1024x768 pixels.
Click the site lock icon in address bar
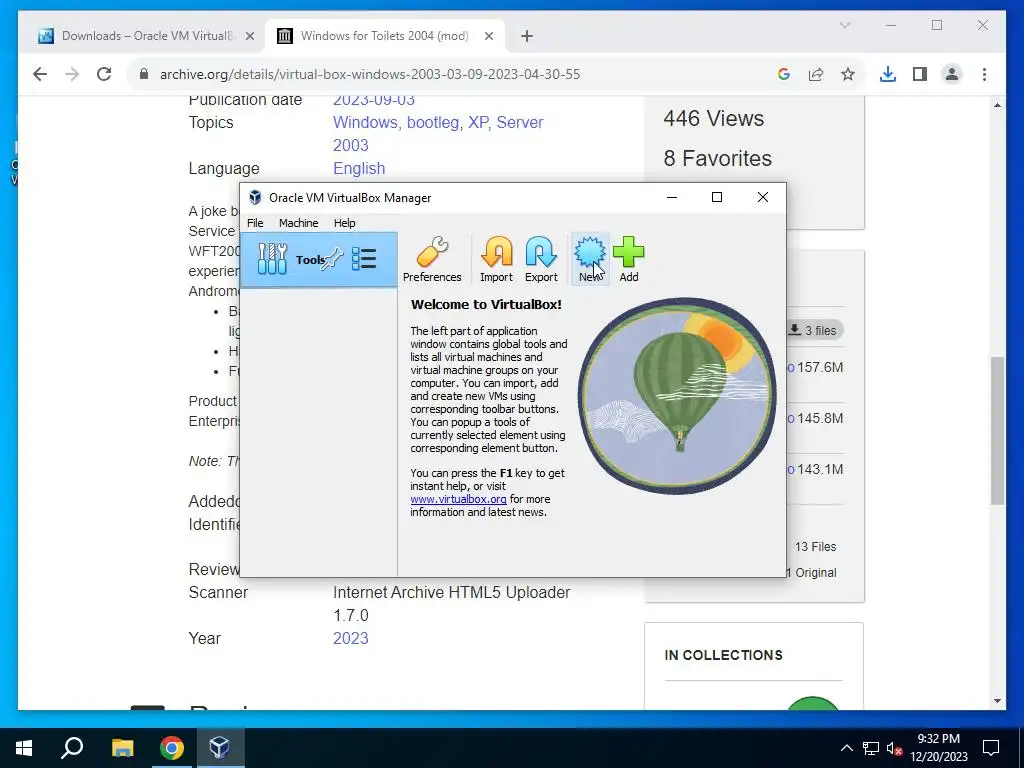click(x=144, y=74)
